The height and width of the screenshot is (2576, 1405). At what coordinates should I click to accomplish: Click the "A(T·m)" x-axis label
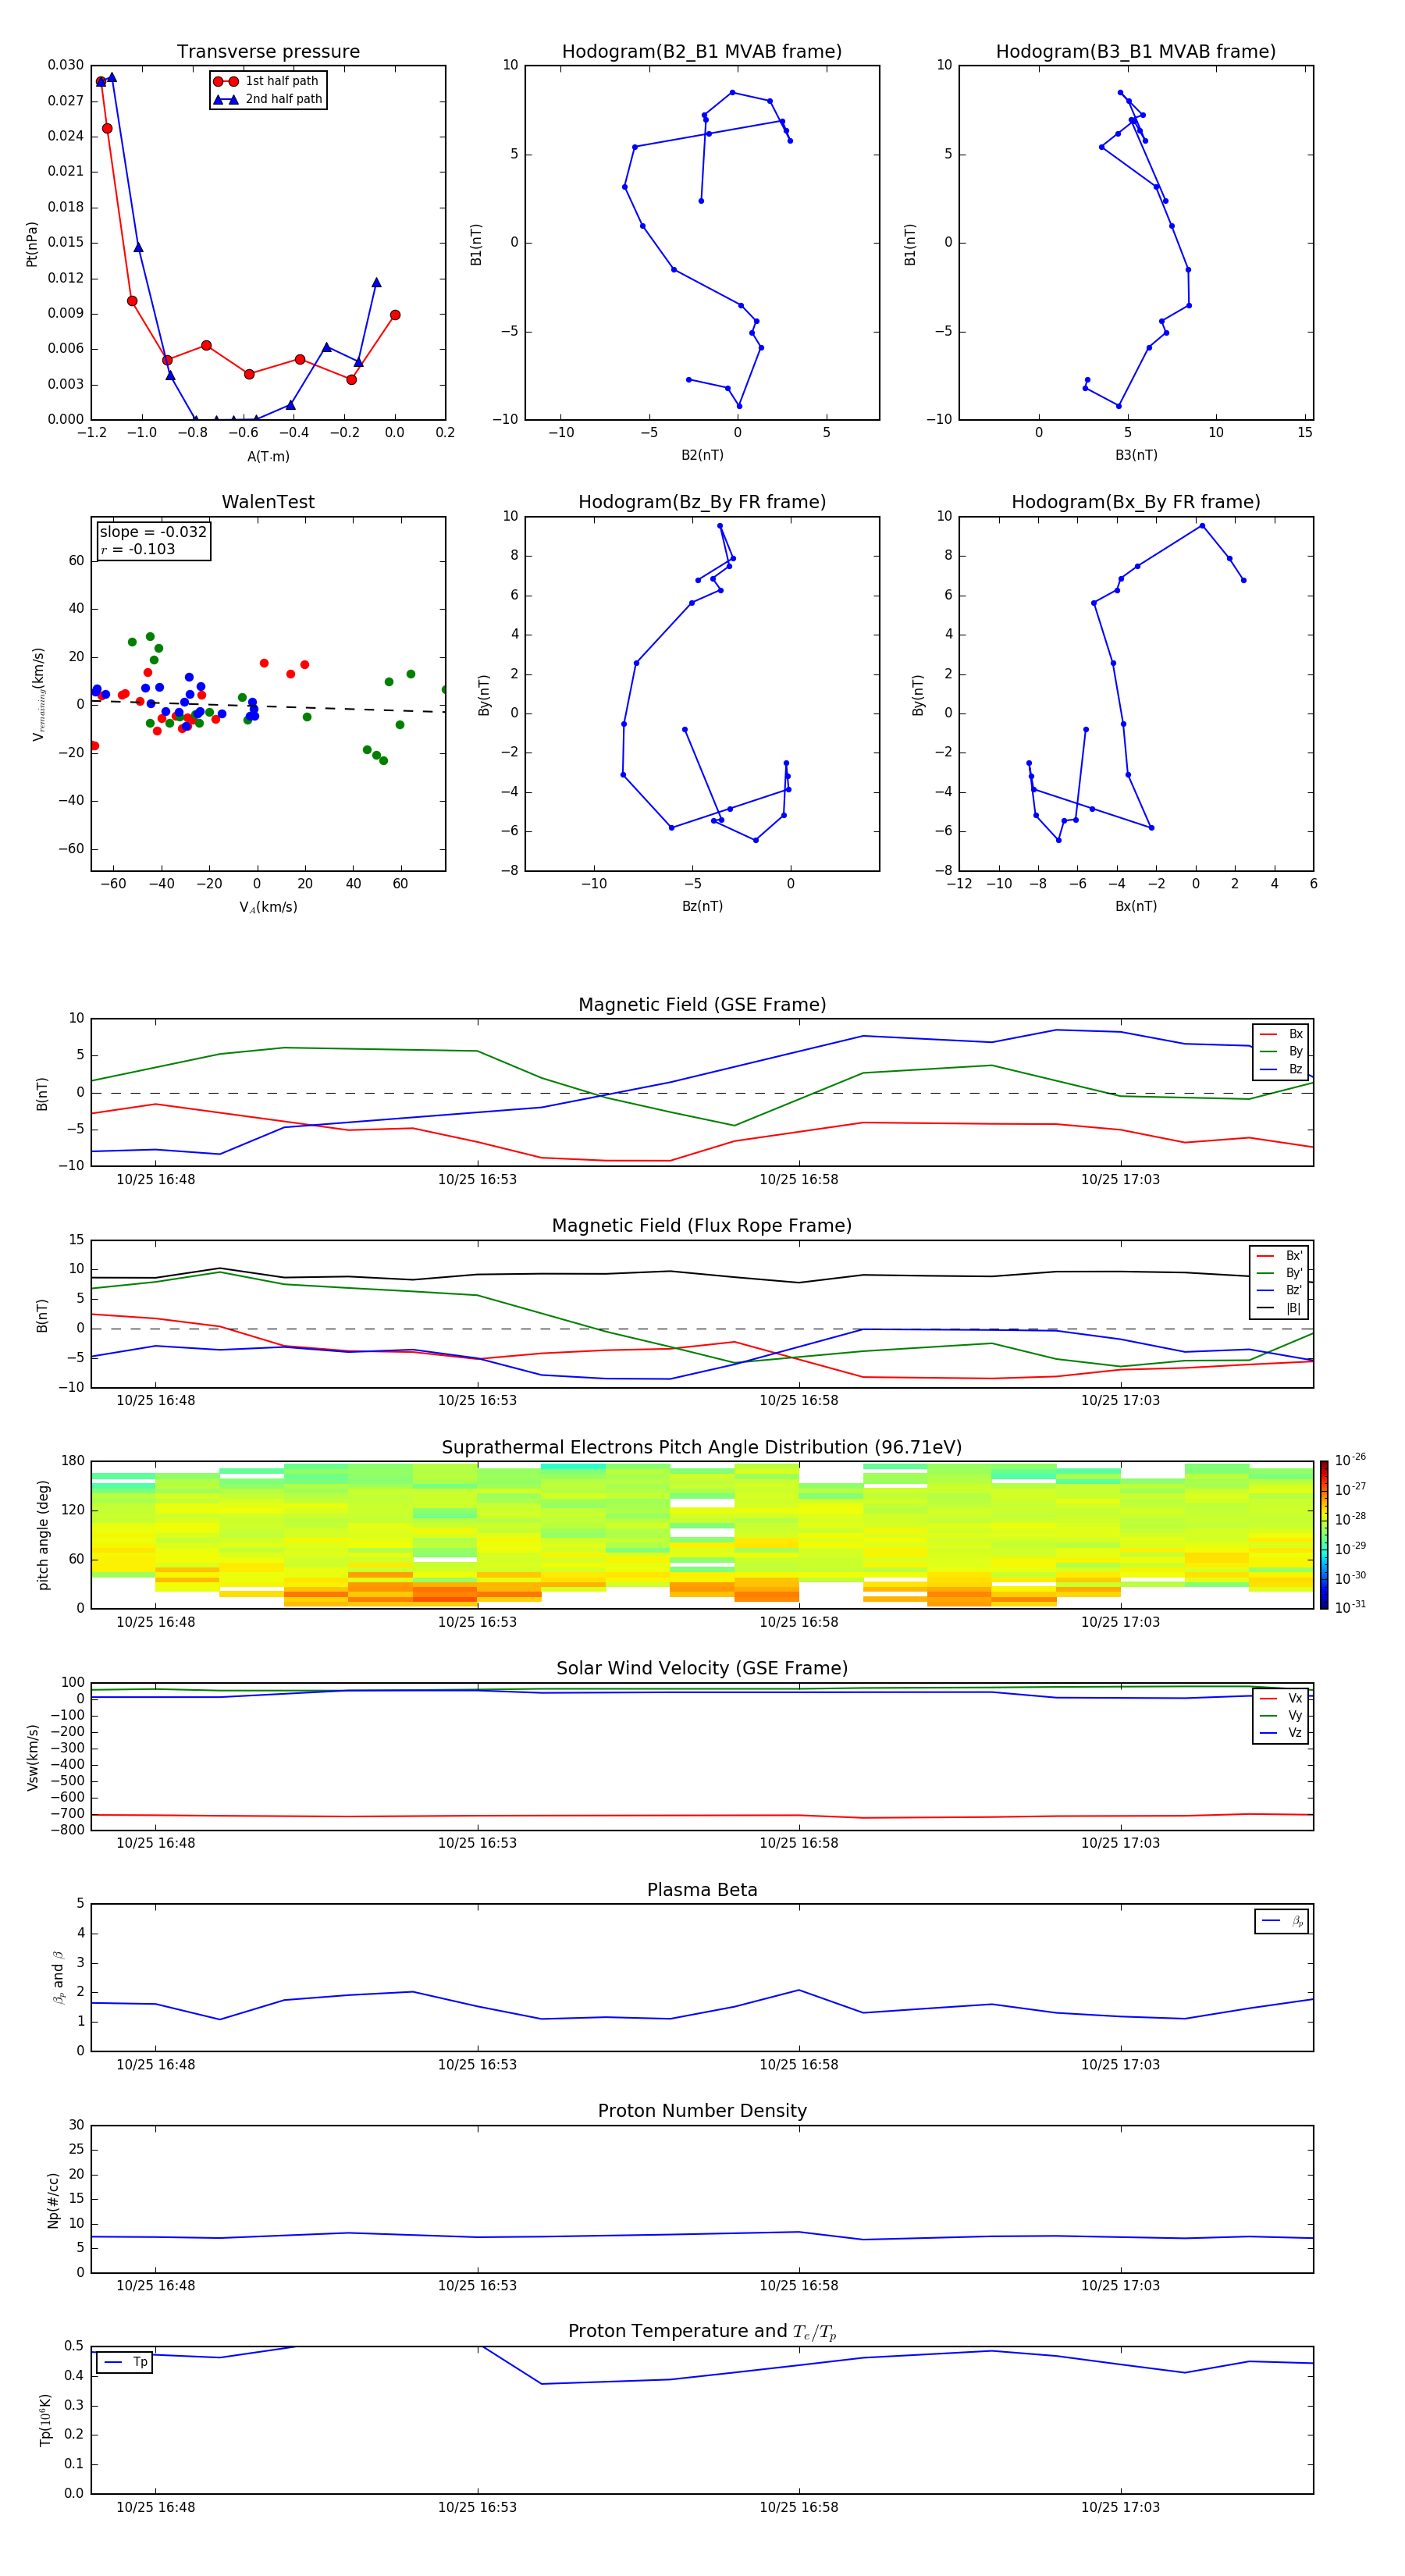pyautogui.click(x=268, y=457)
